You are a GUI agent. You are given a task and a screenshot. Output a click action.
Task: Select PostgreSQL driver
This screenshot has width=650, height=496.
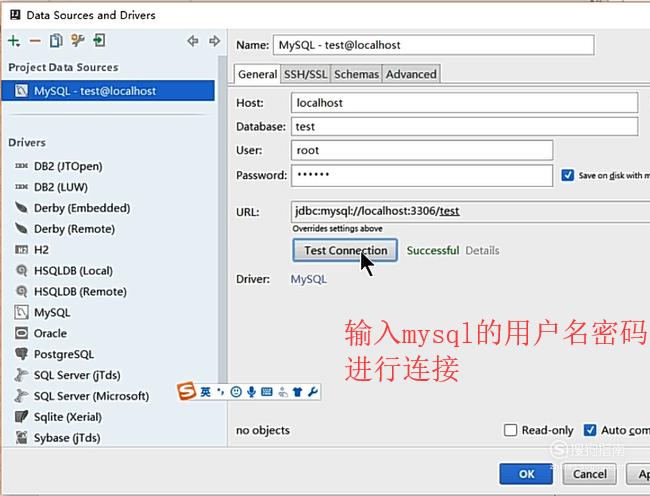click(63, 354)
